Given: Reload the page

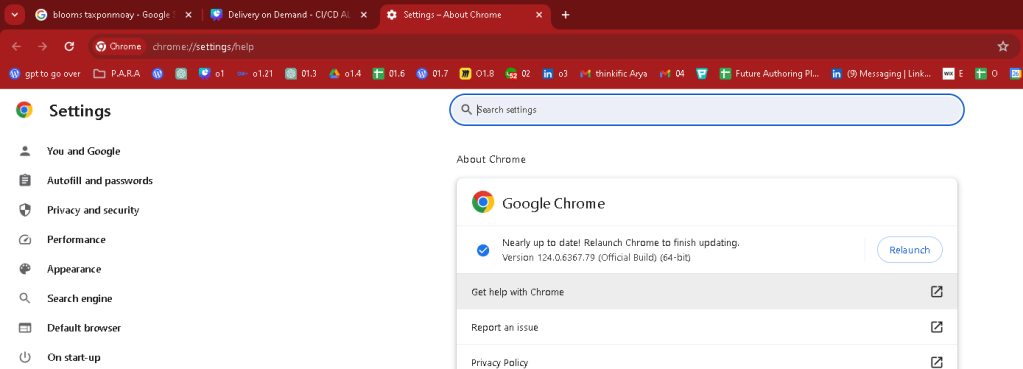Looking at the screenshot, I should [x=69, y=46].
